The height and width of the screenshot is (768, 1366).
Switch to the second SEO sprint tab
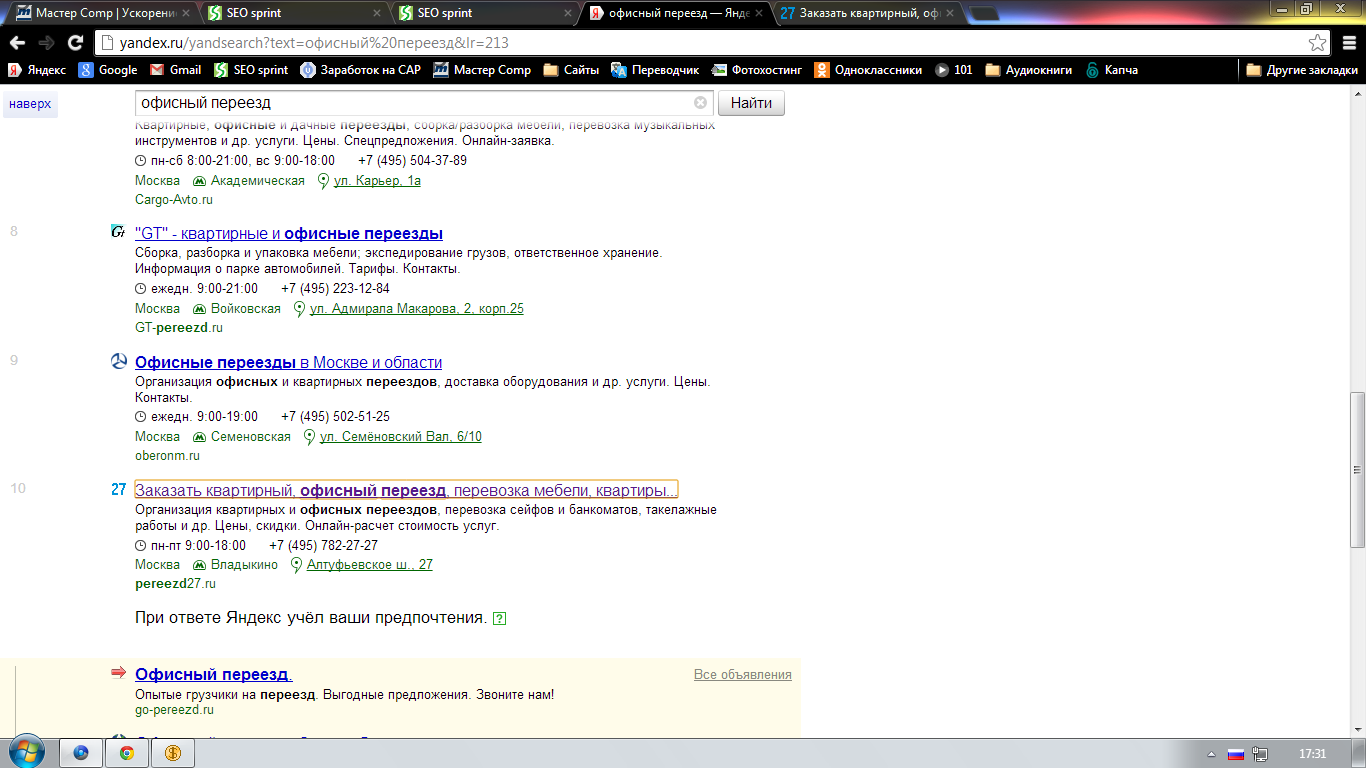coord(484,13)
